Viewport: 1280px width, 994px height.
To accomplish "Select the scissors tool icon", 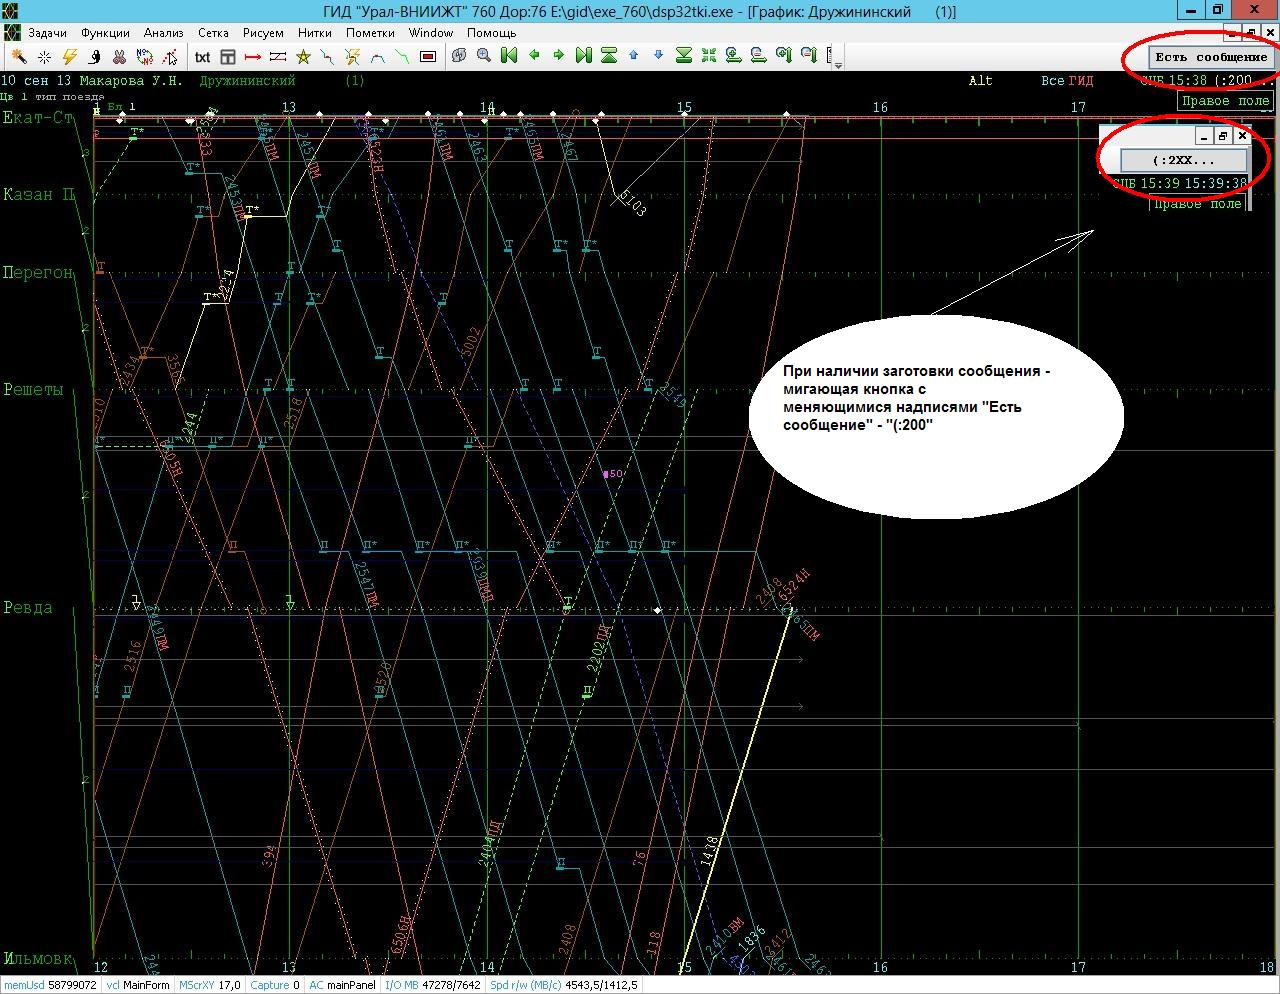I will 119,56.
